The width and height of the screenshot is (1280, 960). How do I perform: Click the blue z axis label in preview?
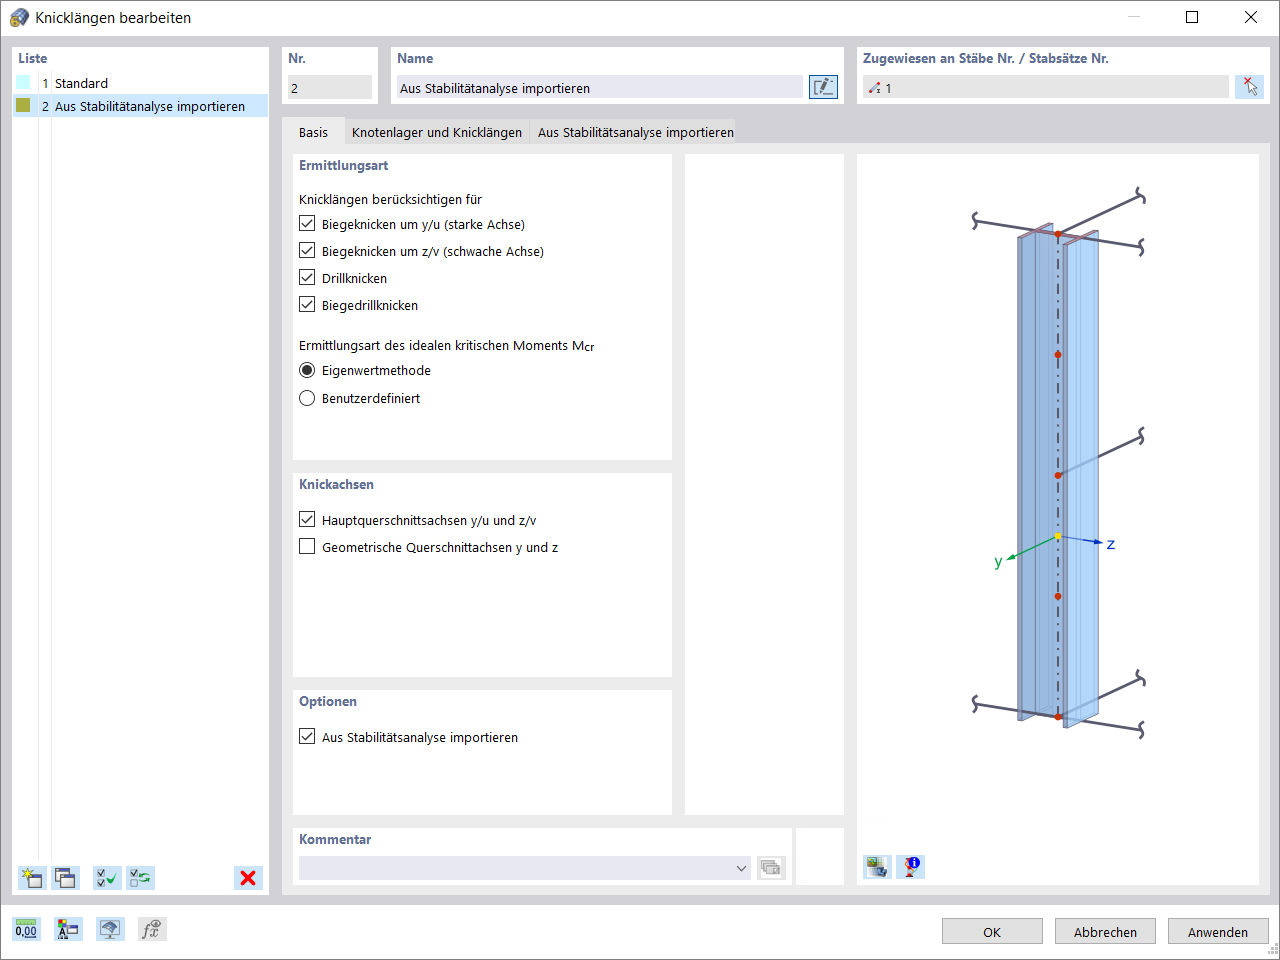(x=1111, y=544)
